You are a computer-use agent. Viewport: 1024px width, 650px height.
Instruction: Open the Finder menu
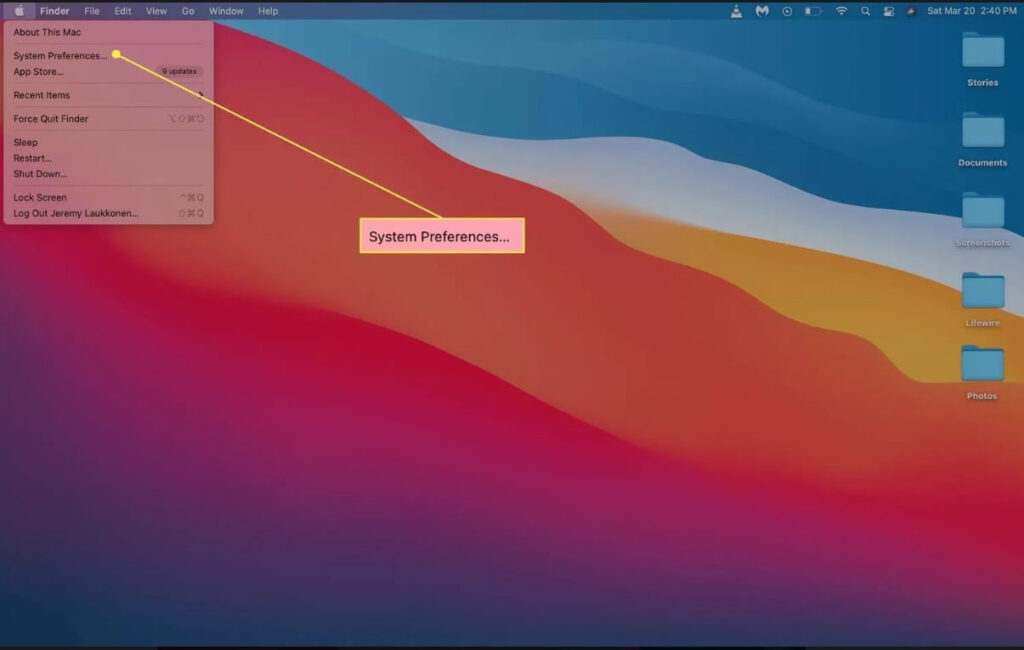coord(54,11)
